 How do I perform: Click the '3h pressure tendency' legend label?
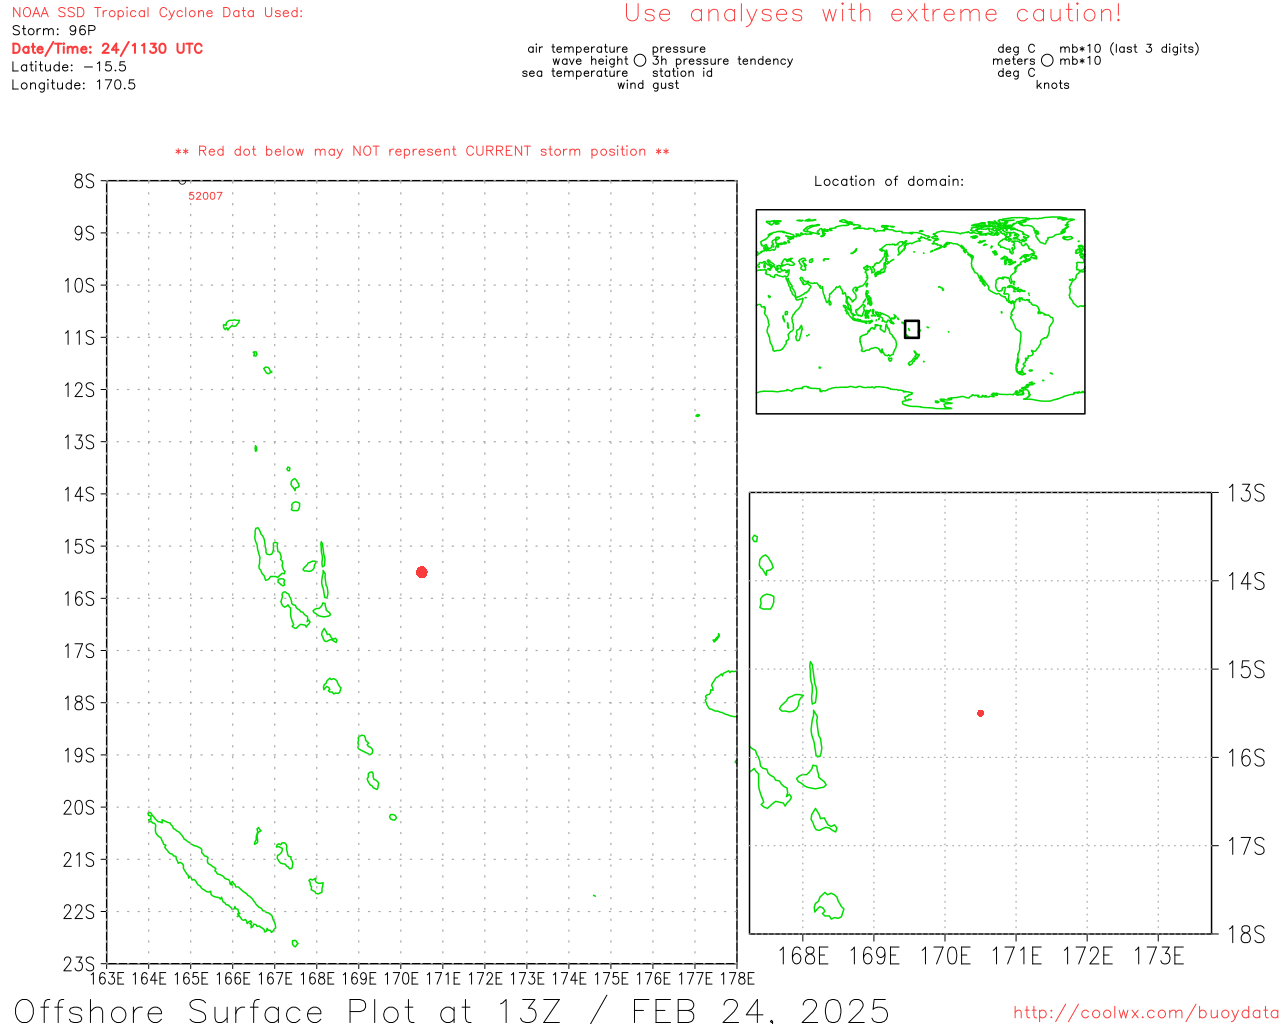point(723,61)
